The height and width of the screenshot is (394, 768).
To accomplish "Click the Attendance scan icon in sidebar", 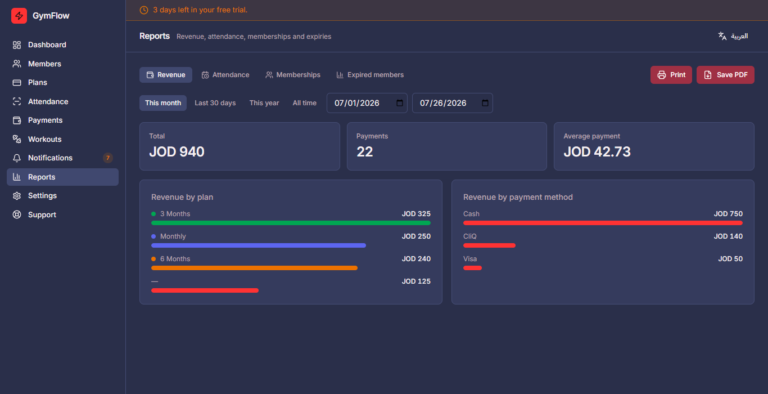I will pyautogui.click(x=17, y=101).
